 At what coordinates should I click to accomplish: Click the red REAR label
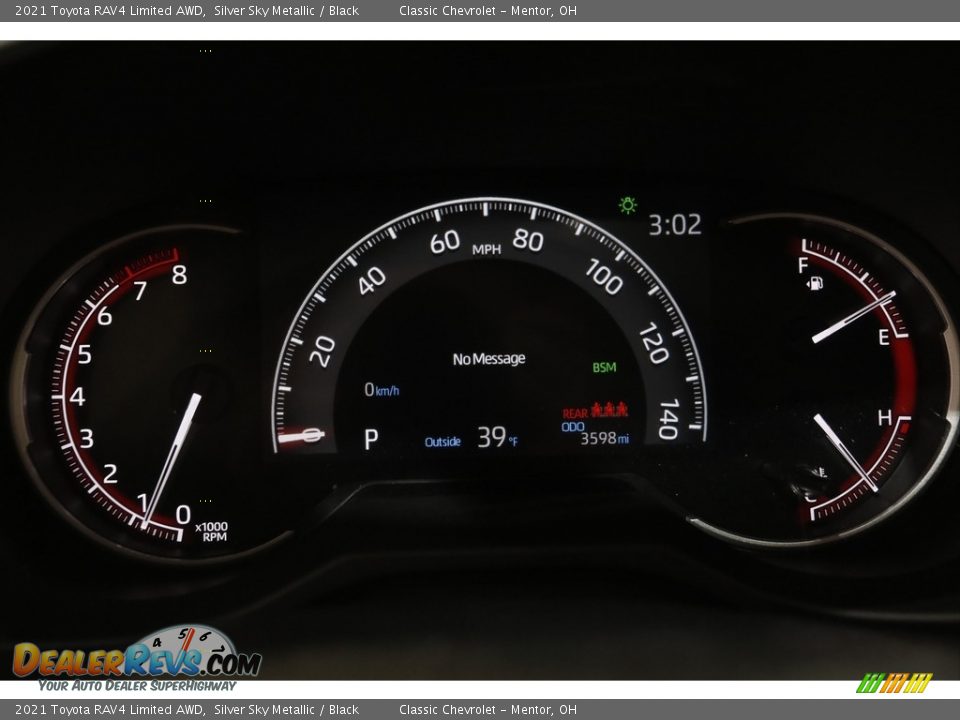tap(575, 413)
